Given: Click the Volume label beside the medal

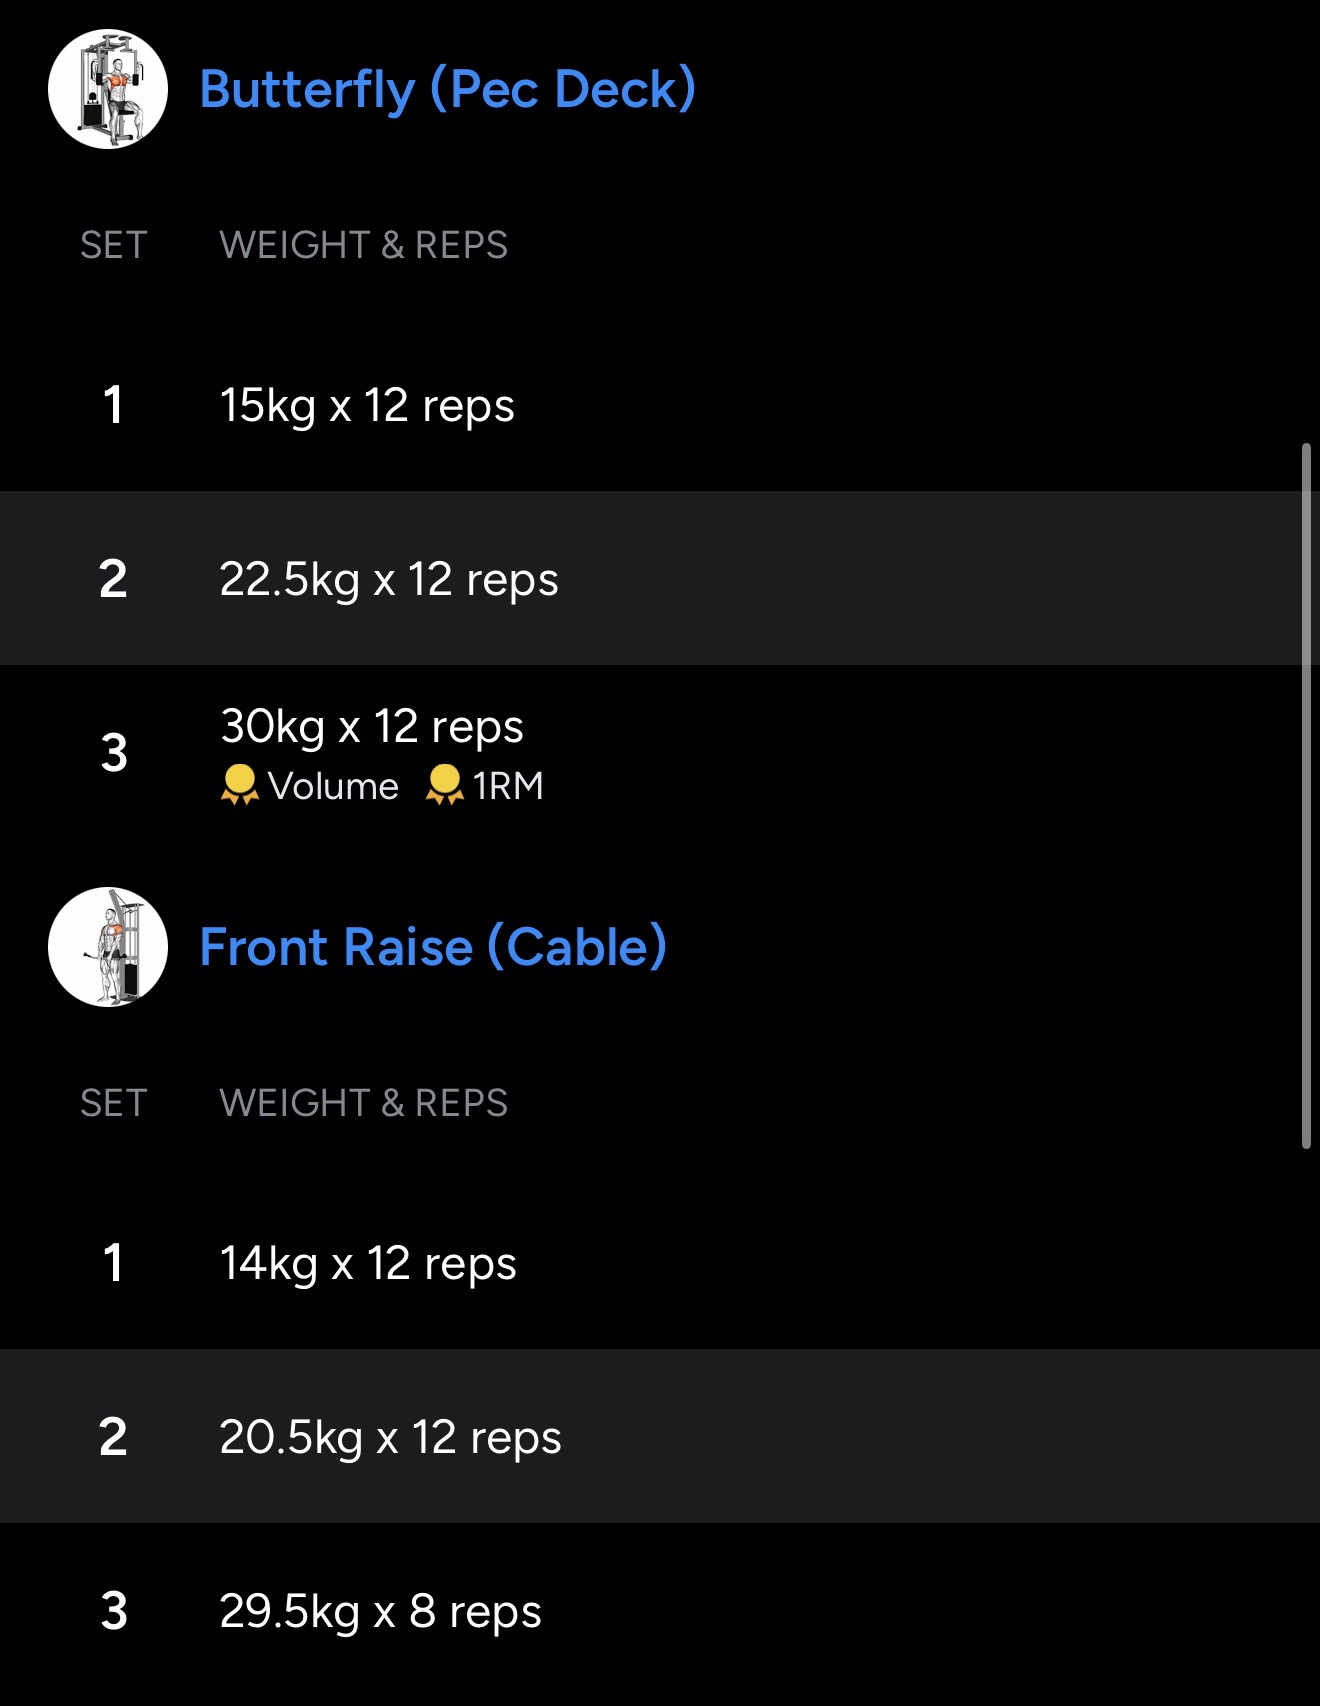Looking at the screenshot, I should tap(333, 786).
